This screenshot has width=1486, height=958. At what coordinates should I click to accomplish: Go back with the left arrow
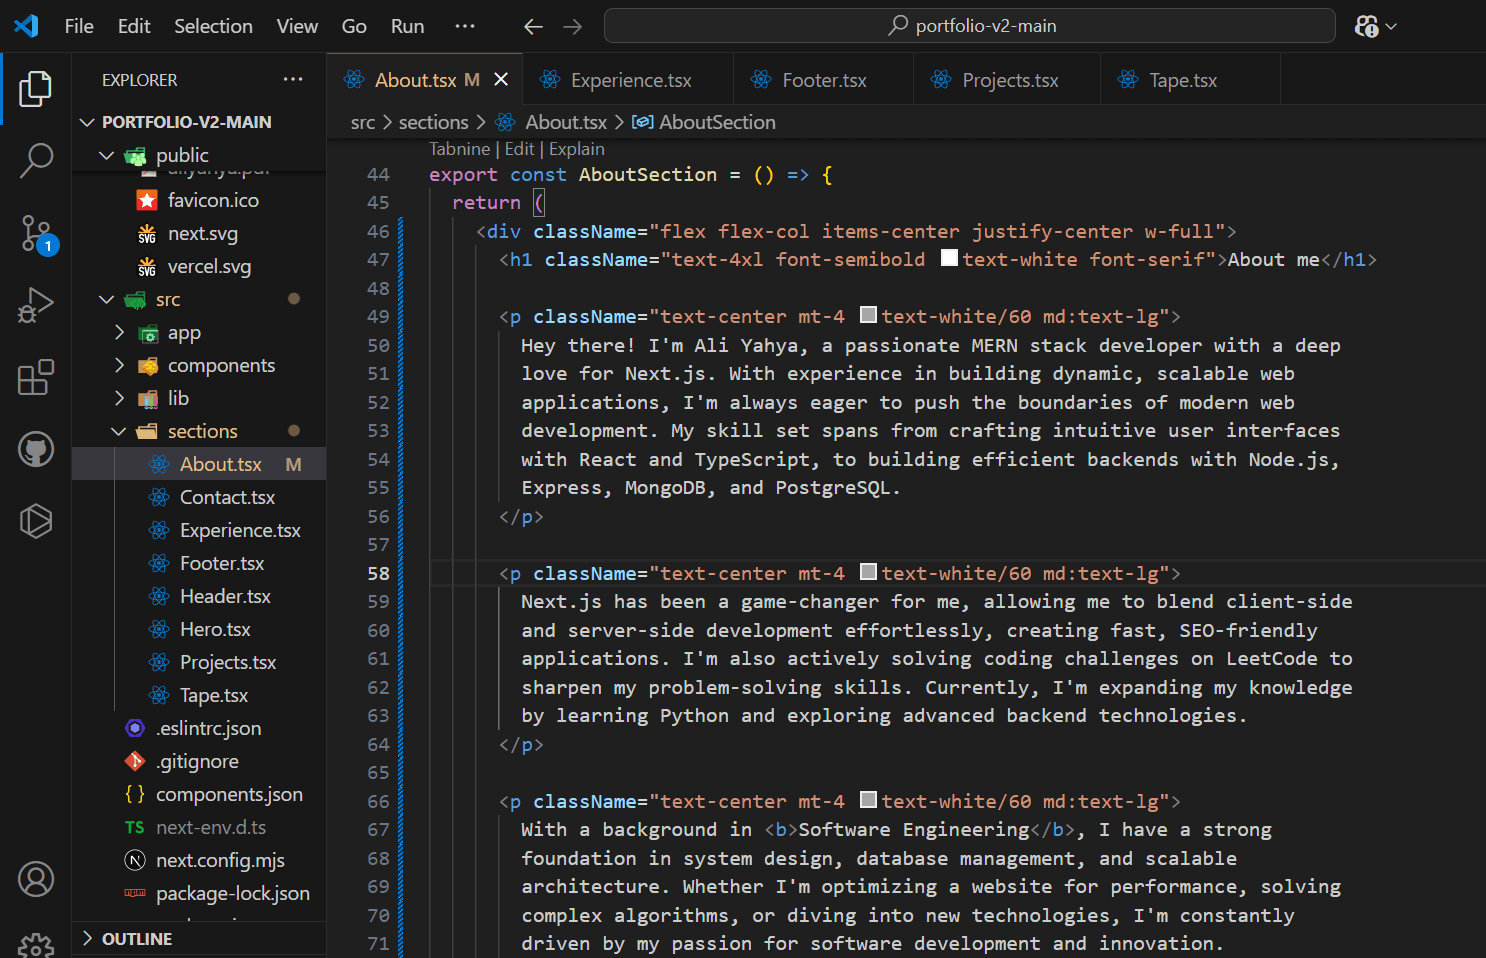click(x=533, y=27)
